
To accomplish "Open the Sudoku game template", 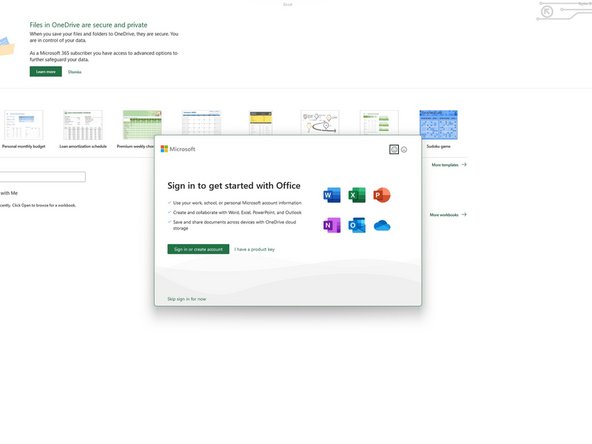I will [x=438, y=125].
